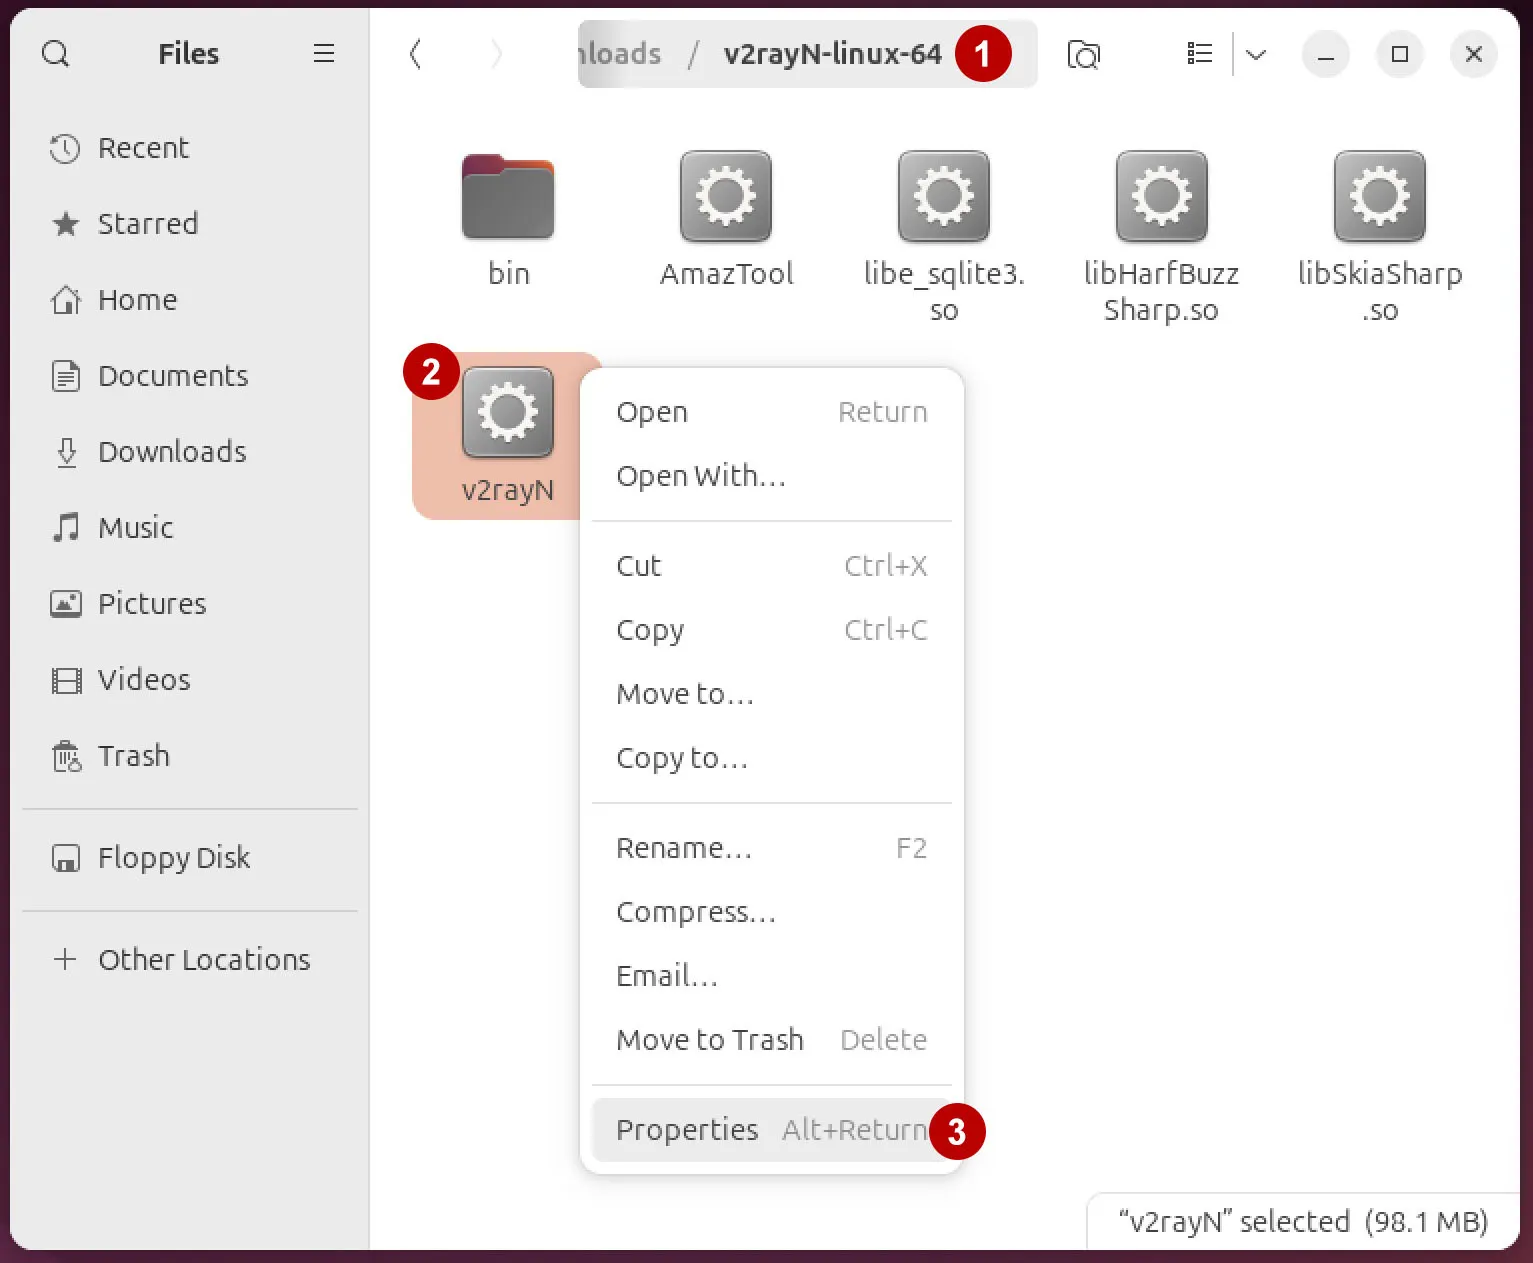Maximize the Files window
The width and height of the screenshot is (1533, 1263).
pos(1400,54)
